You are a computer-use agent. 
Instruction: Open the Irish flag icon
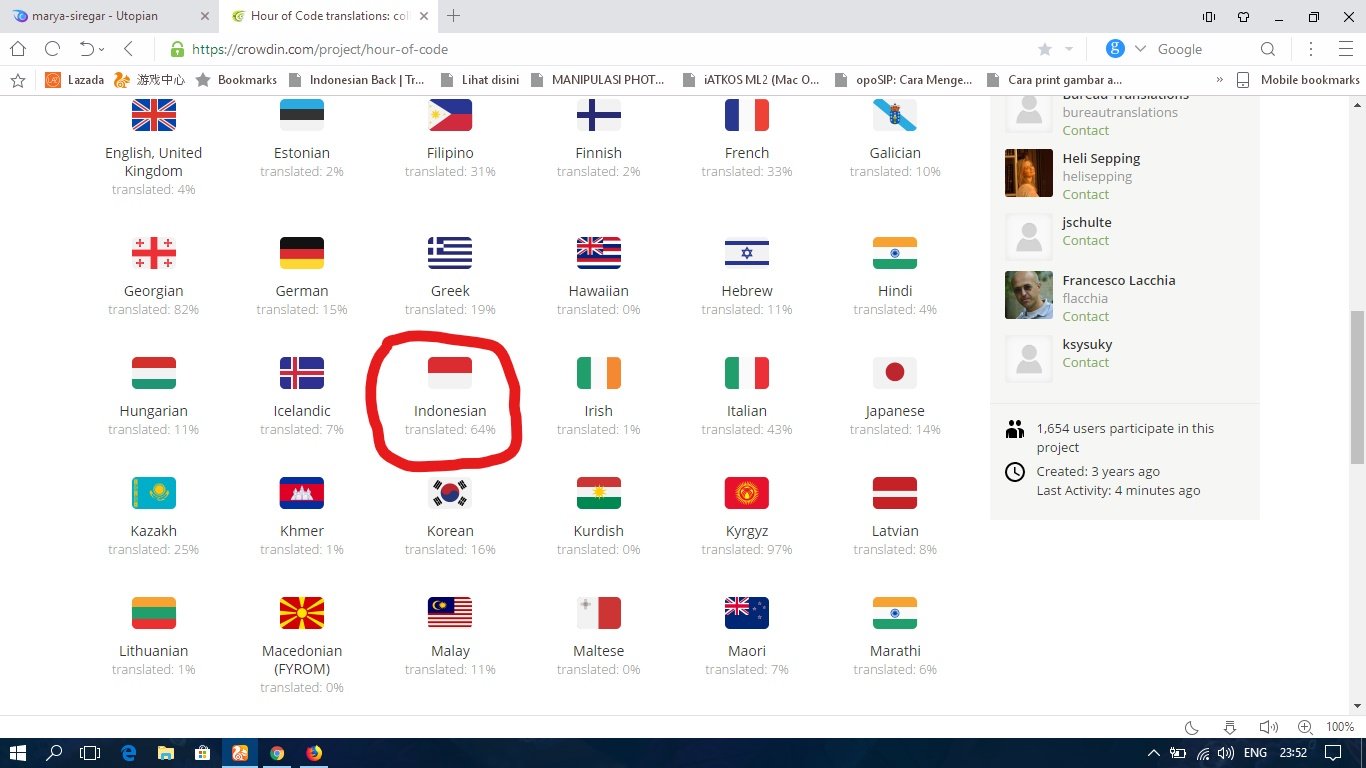599,373
